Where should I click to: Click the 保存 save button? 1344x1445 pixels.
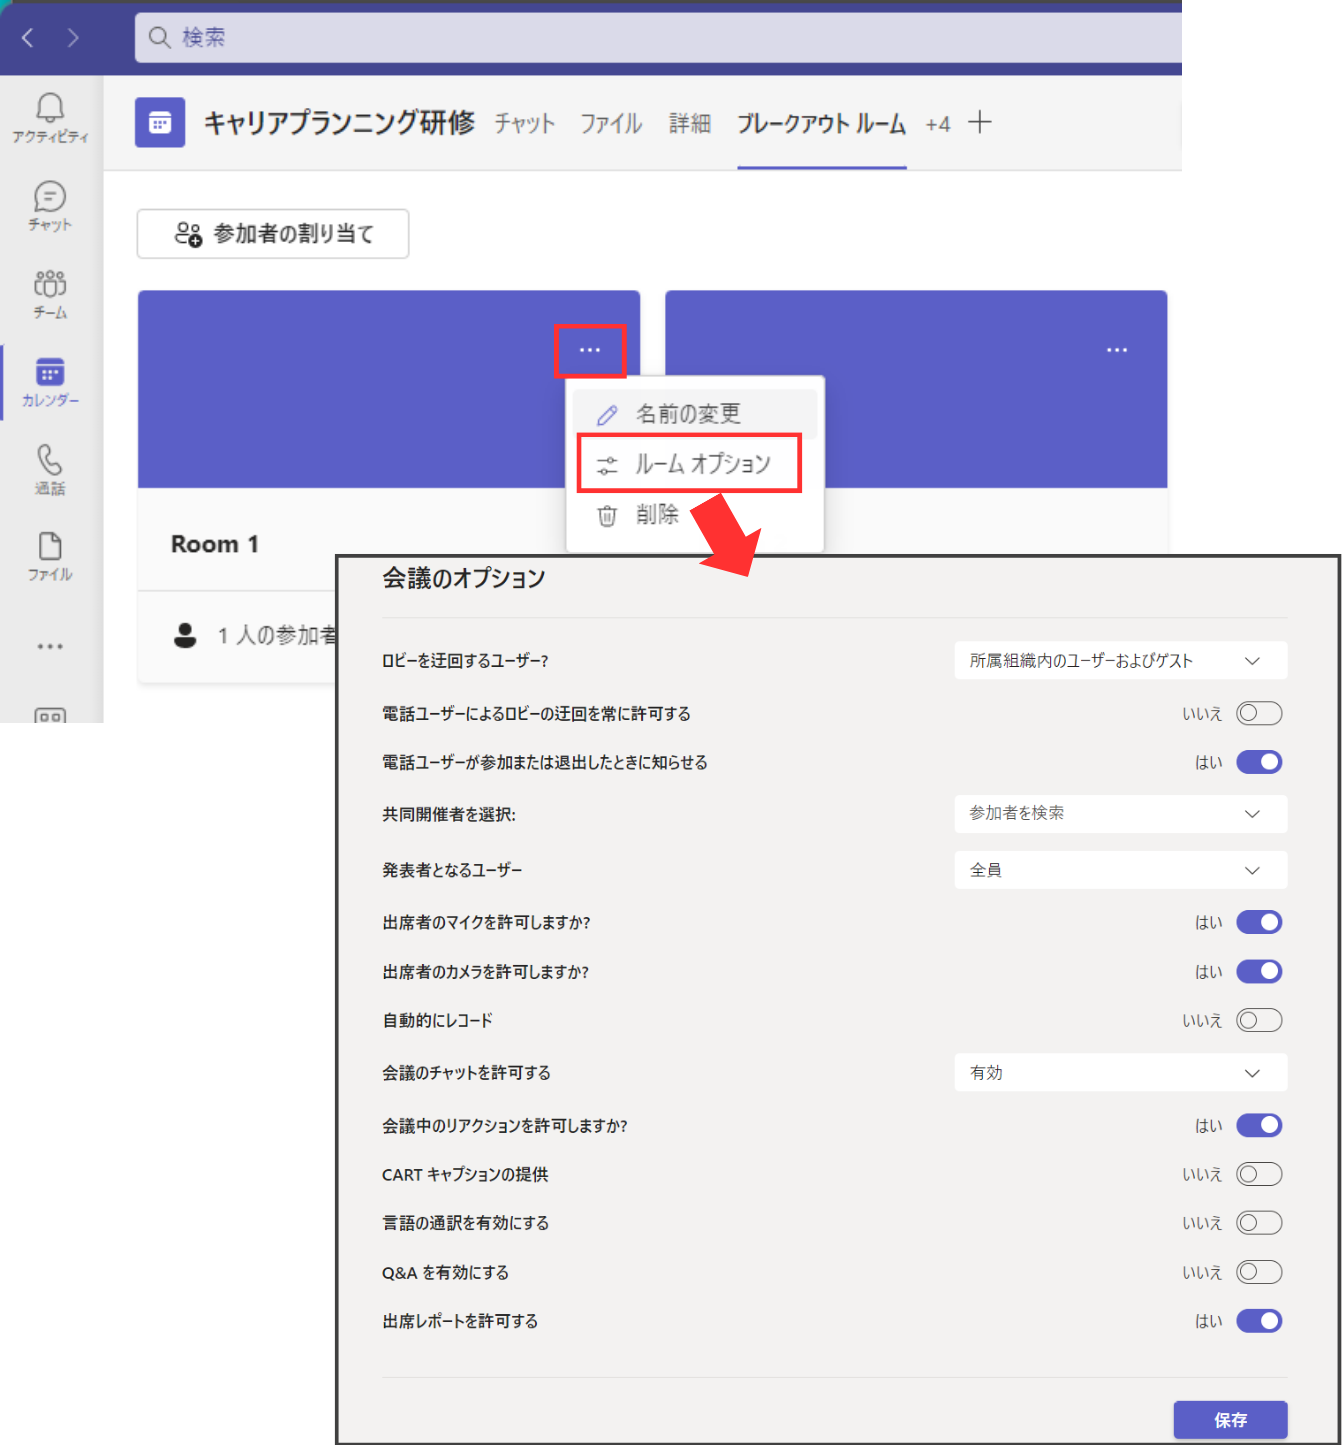pos(1230,1419)
